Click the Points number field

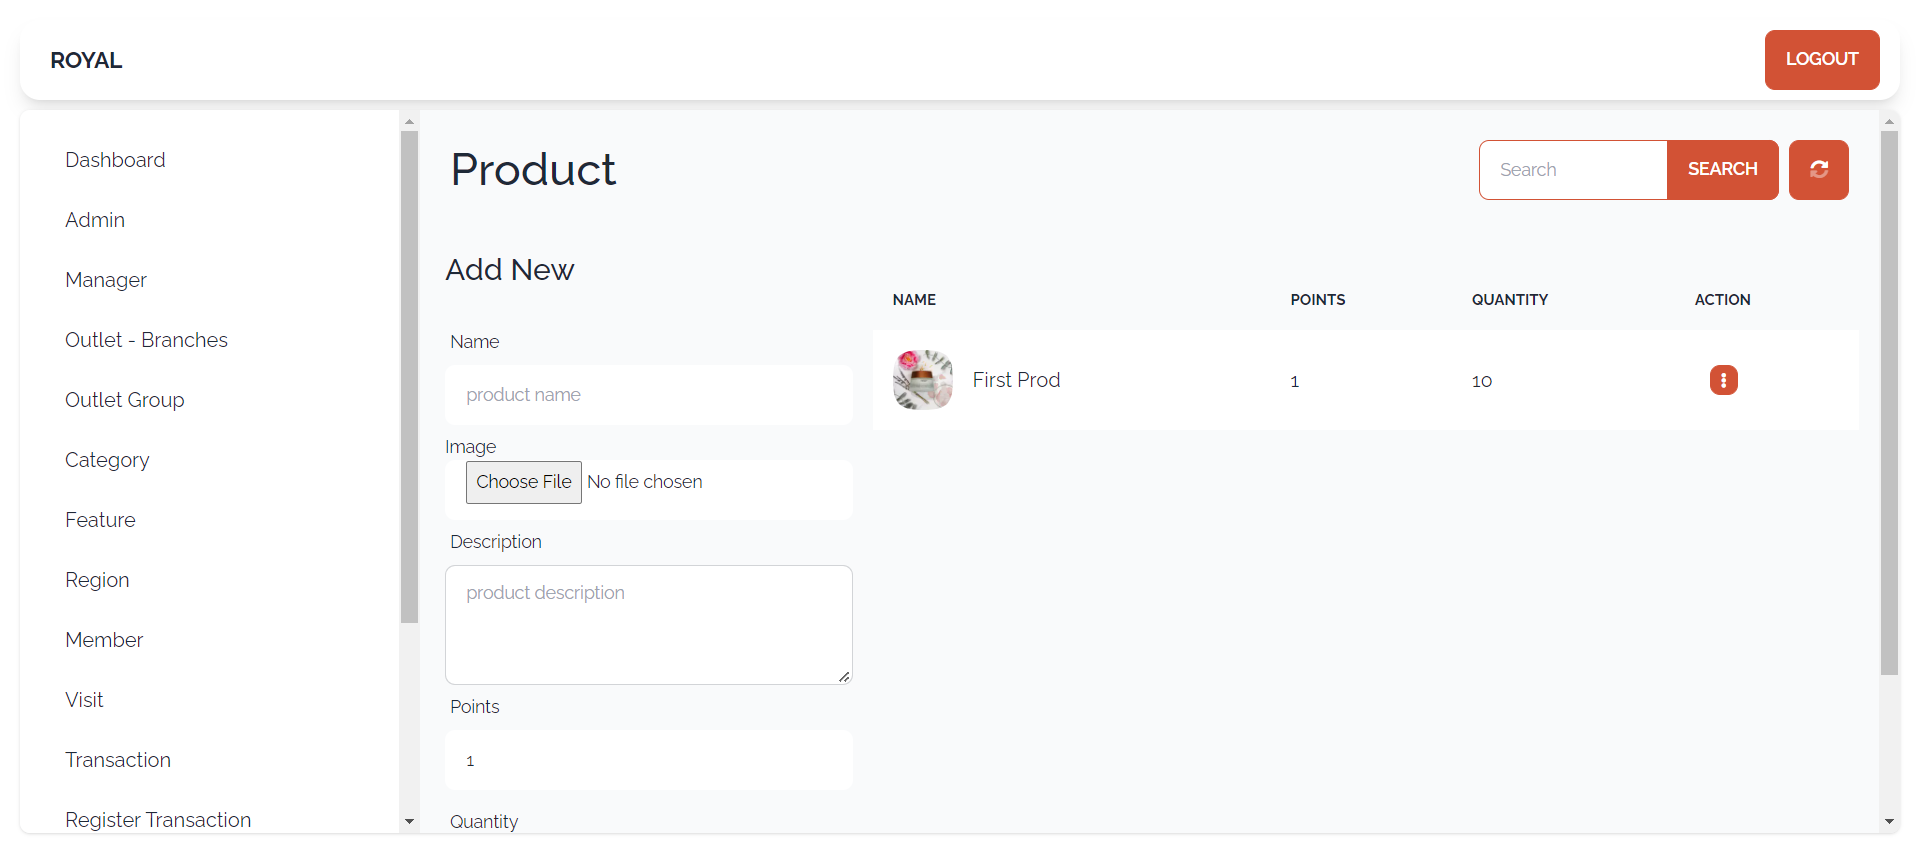coord(649,760)
